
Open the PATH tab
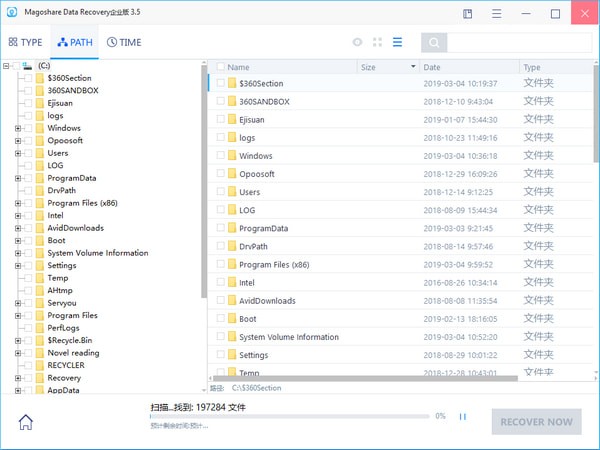[75, 42]
